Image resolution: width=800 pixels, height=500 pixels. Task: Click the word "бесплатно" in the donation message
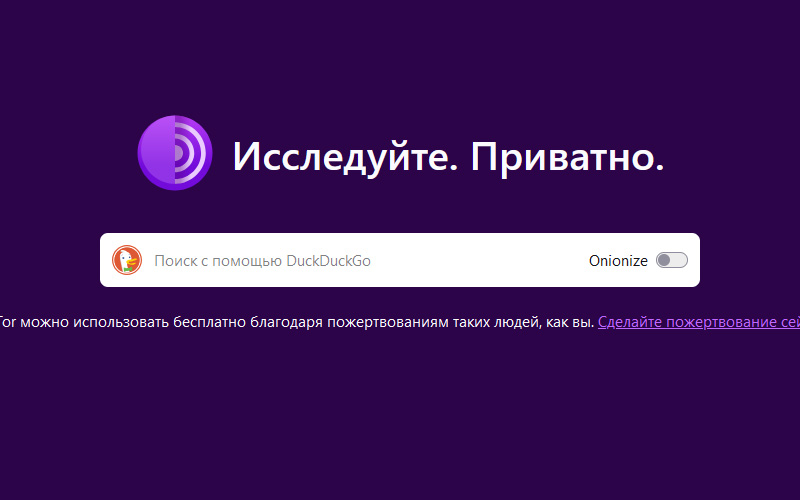tap(190, 322)
